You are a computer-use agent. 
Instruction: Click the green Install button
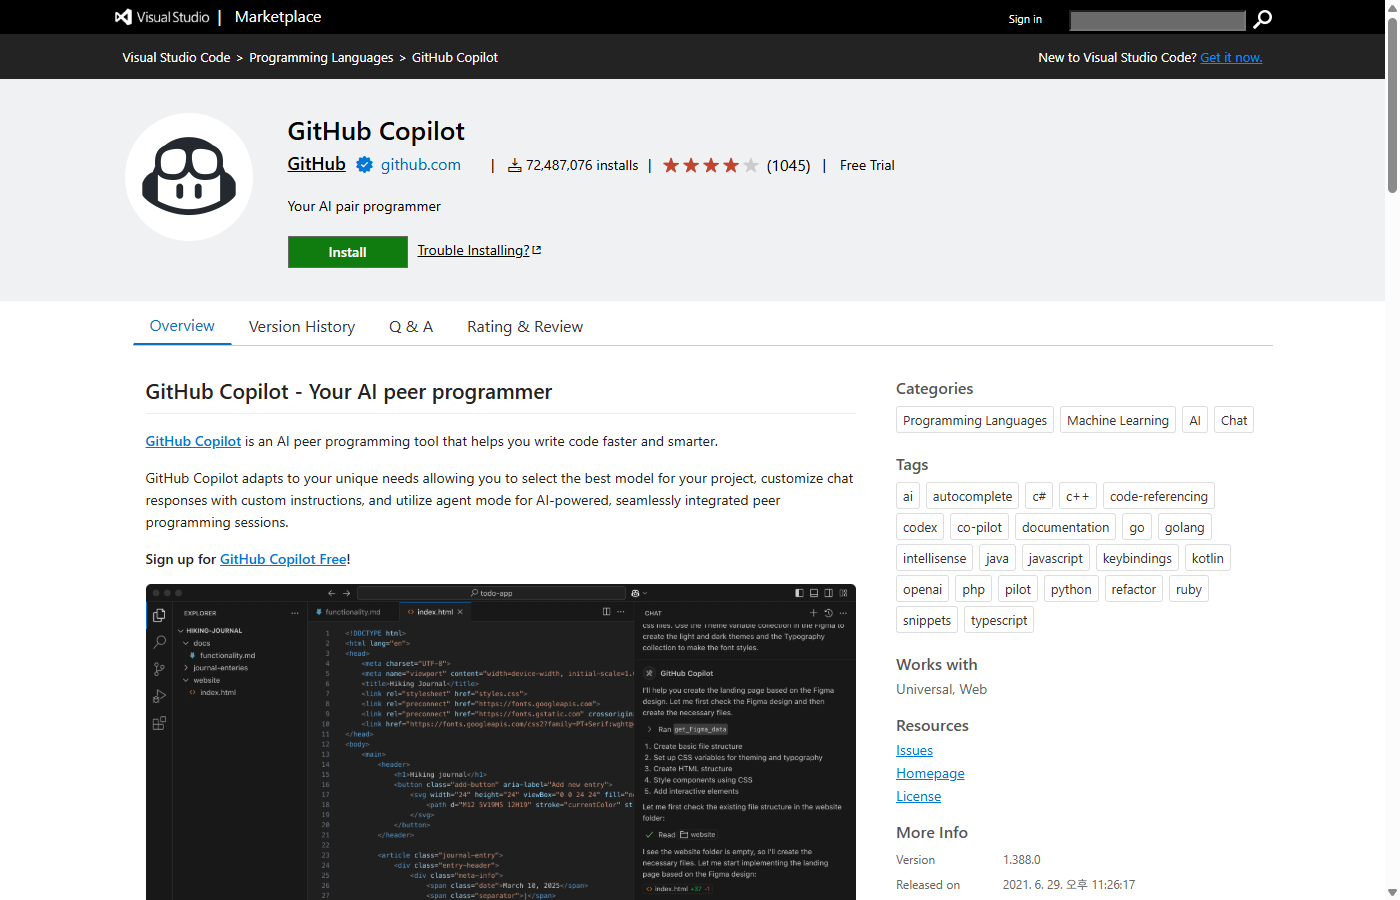[347, 252]
